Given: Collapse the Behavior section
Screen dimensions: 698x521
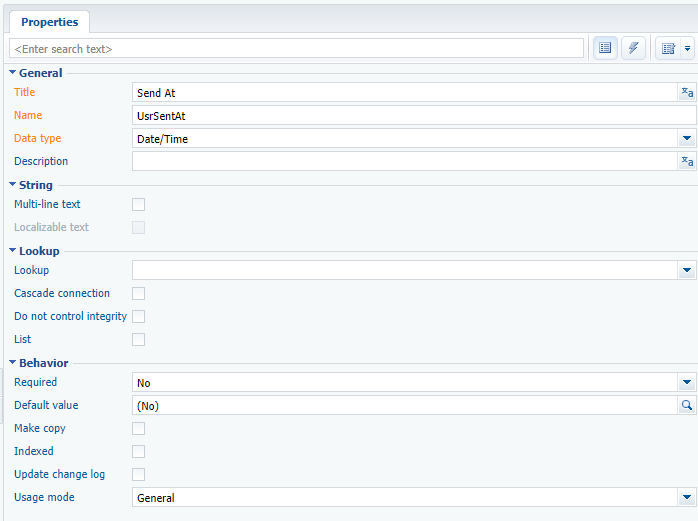Looking at the screenshot, I should pos(12,362).
